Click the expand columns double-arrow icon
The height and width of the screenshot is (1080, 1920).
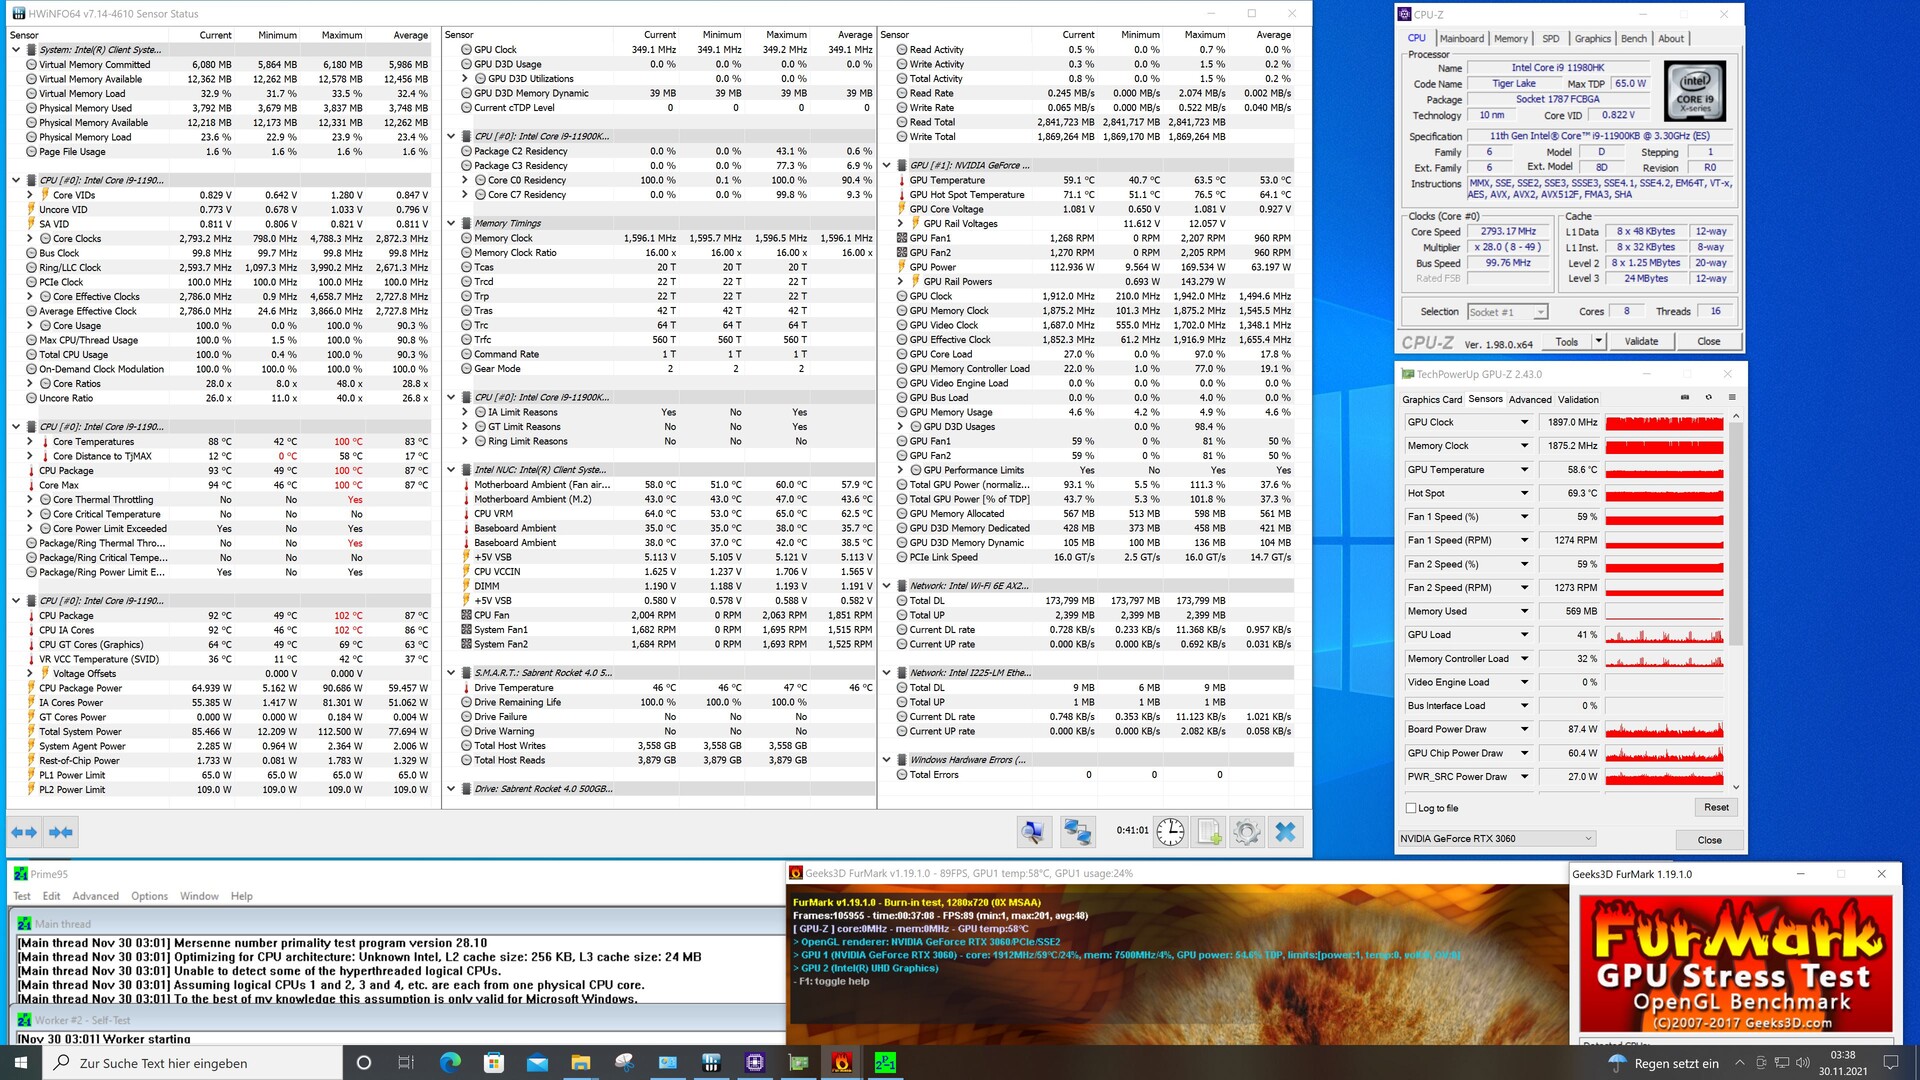pyautogui.click(x=24, y=832)
